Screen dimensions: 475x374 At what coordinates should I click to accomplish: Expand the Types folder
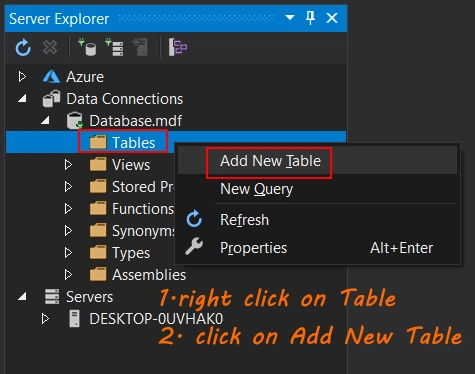pos(68,253)
